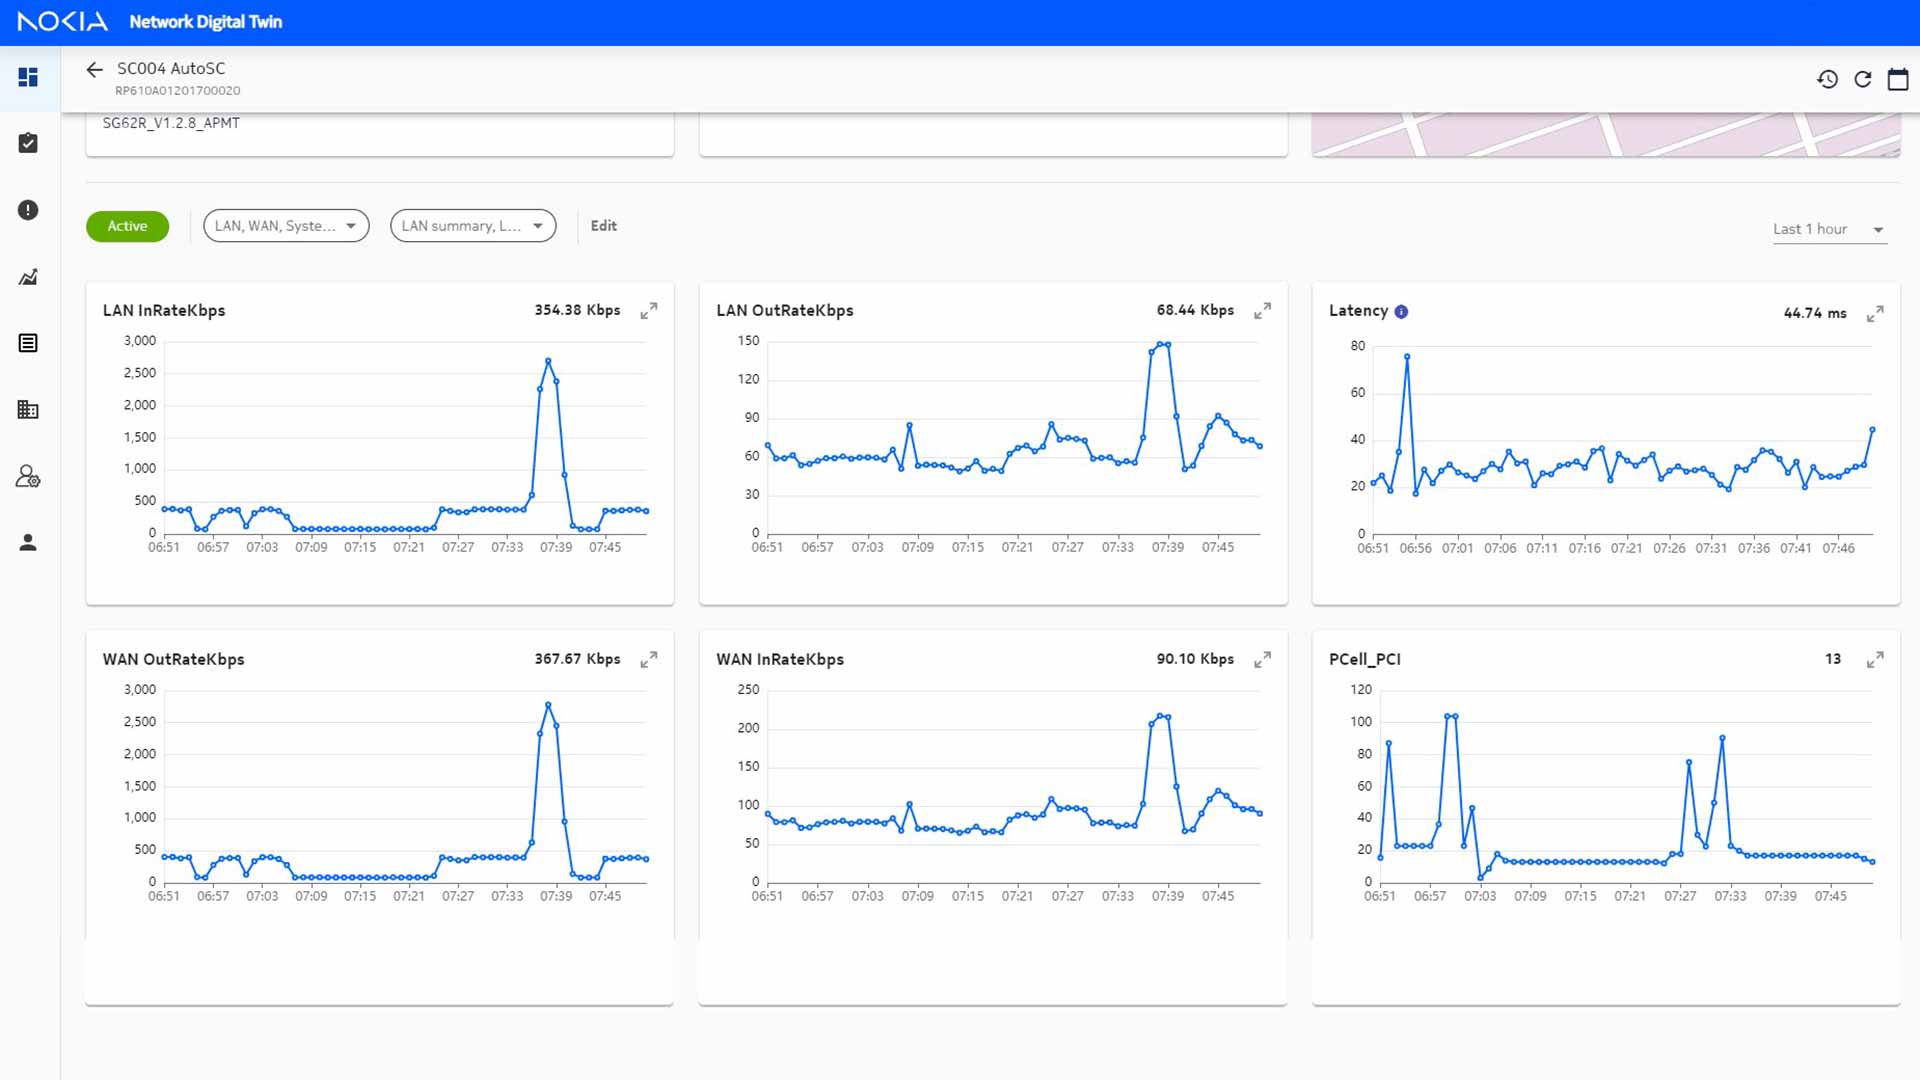Screen dimensions: 1920x1080
Task: Open the alerts exclamation icon in sidebar
Action: pyautogui.click(x=28, y=210)
